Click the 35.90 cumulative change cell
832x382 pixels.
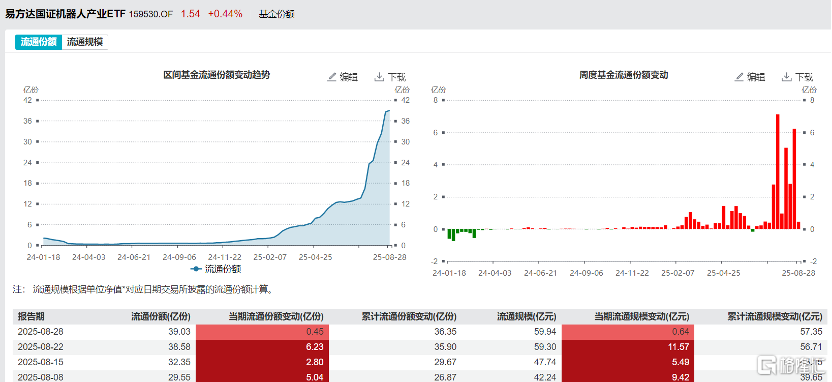click(445, 346)
